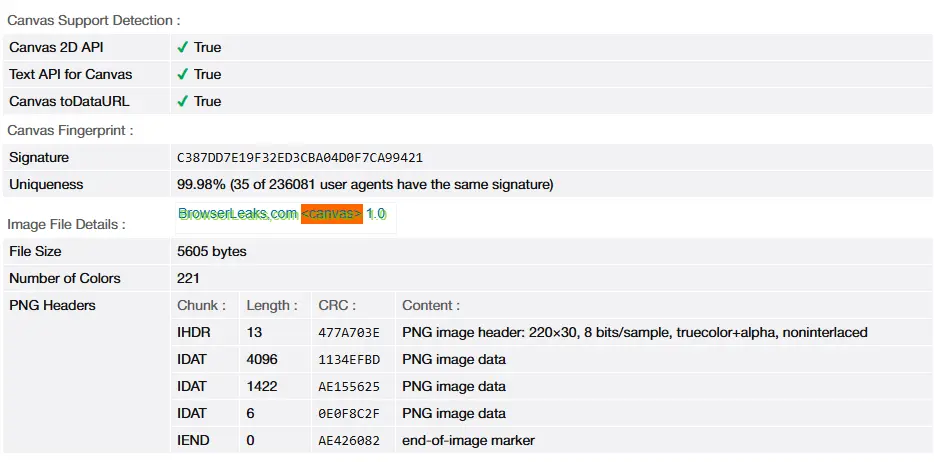
Task: Click the BrowserLeaks.com canvas fingerprint image
Action: click(287, 215)
